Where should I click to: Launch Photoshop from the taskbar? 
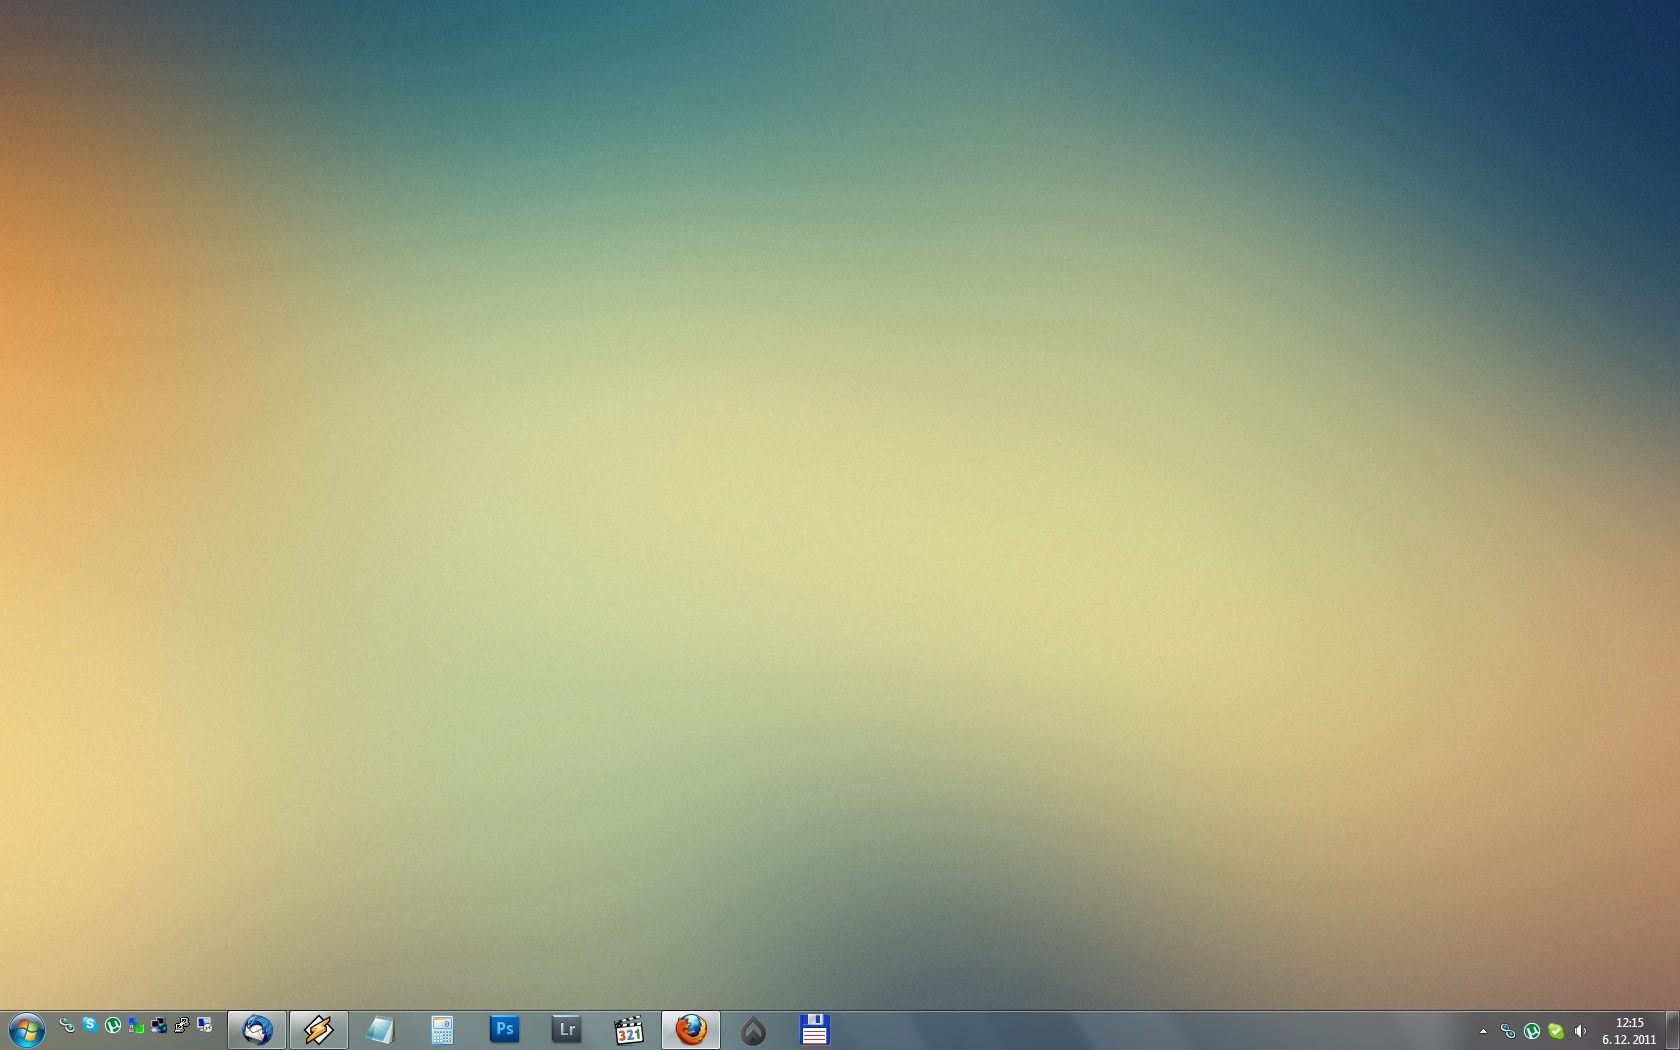pyautogui.click(x=505, y=1030)
